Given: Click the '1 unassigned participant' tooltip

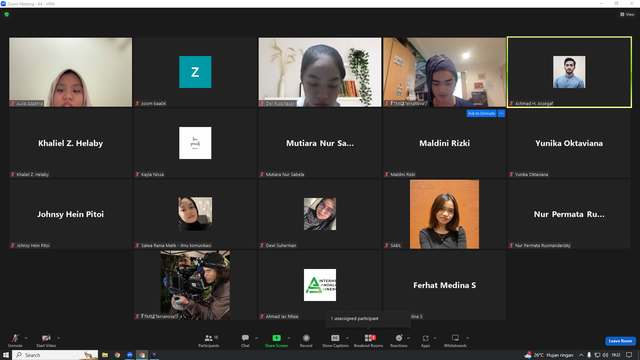Looking at the screenshot, I should [x=368, y=319].
